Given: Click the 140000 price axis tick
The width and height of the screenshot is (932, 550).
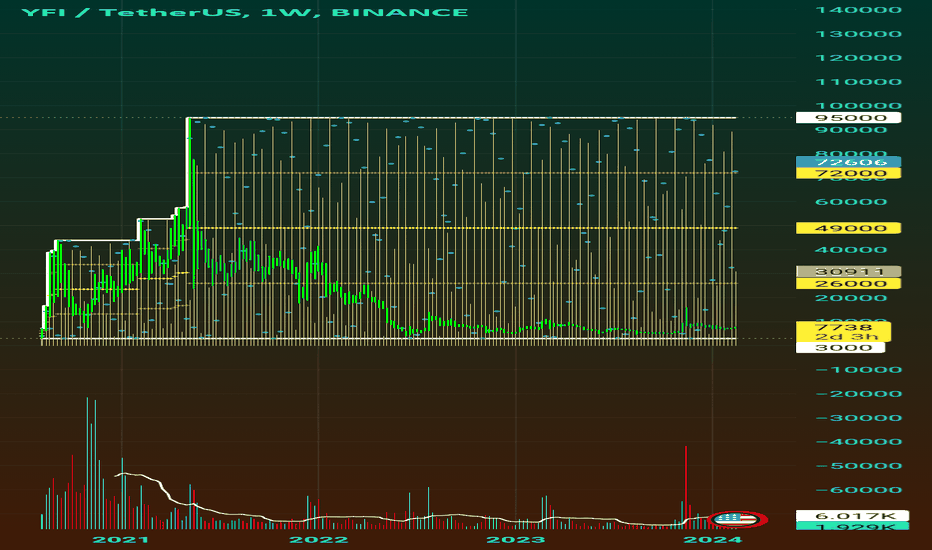Looking at the screenshot, I should tap(859, 10).
